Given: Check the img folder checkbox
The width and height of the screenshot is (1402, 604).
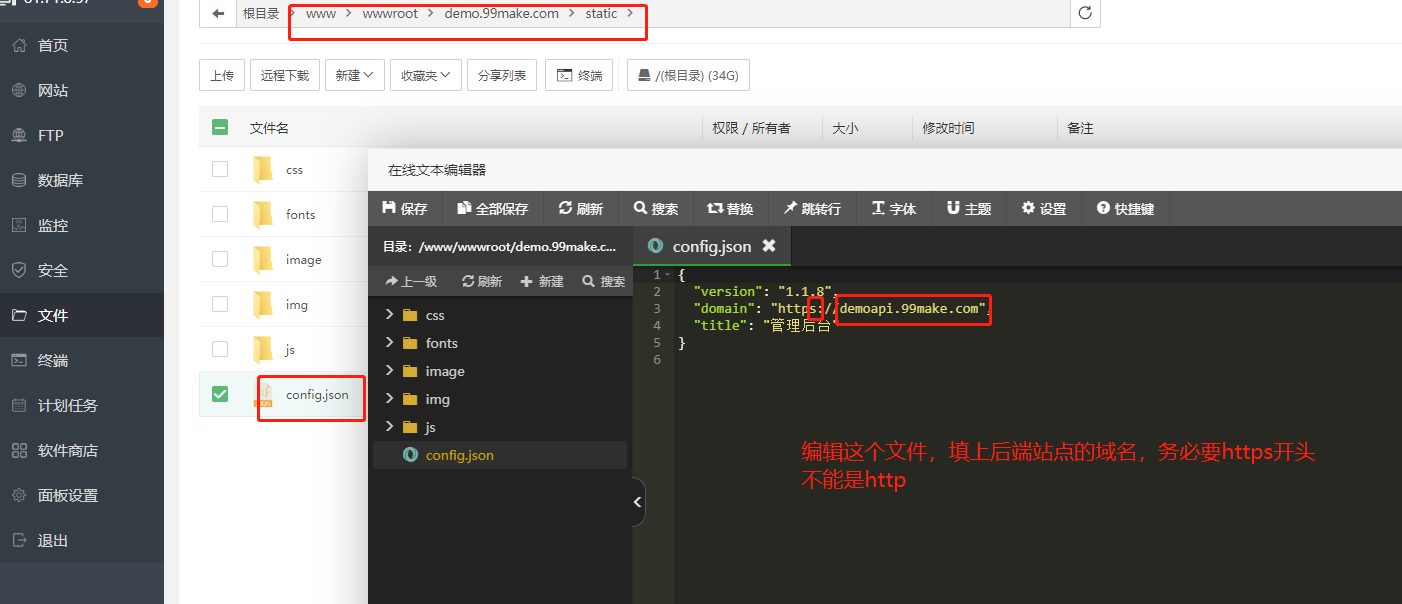Looking at the screenshot, I should (x=220, y=304).
